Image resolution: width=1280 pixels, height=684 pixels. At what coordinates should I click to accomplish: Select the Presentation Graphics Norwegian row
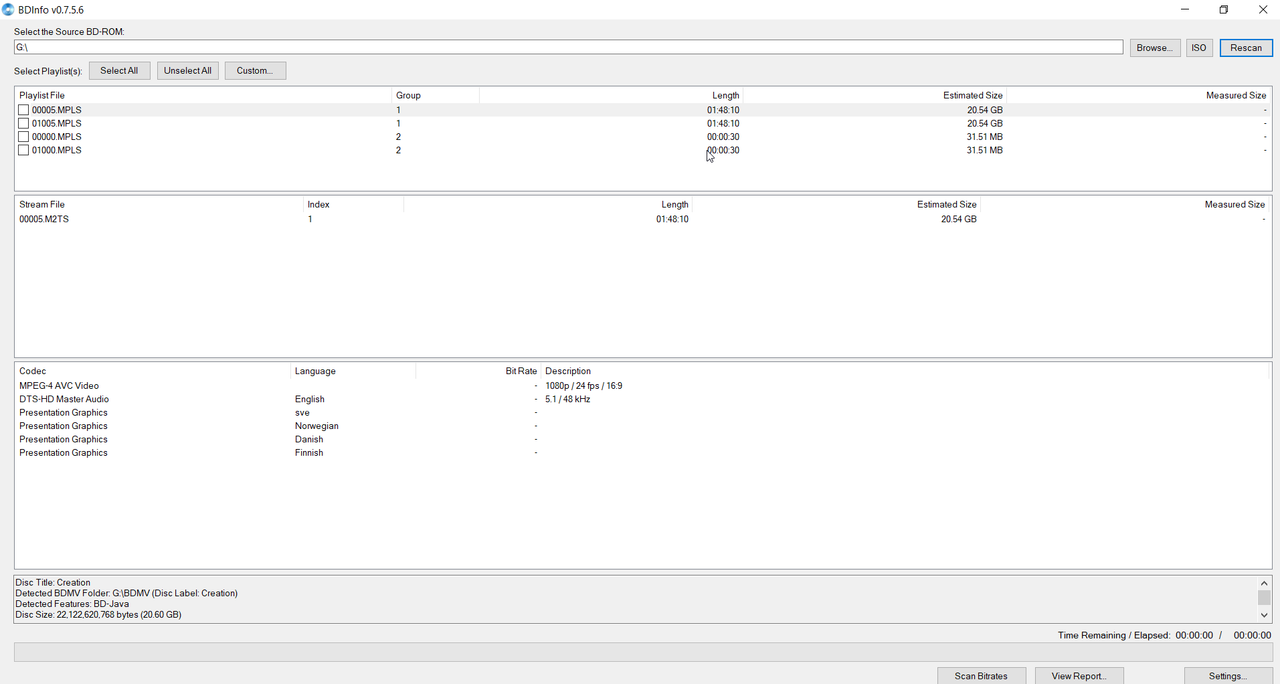[643, 426]
